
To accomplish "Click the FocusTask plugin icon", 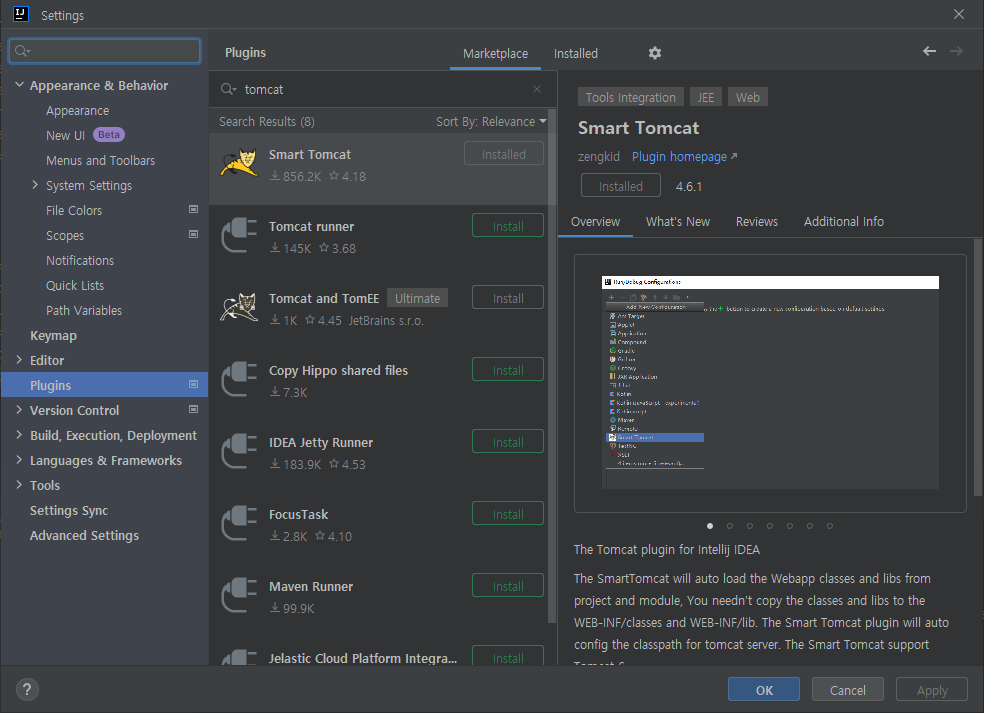I will pos(239,523).
